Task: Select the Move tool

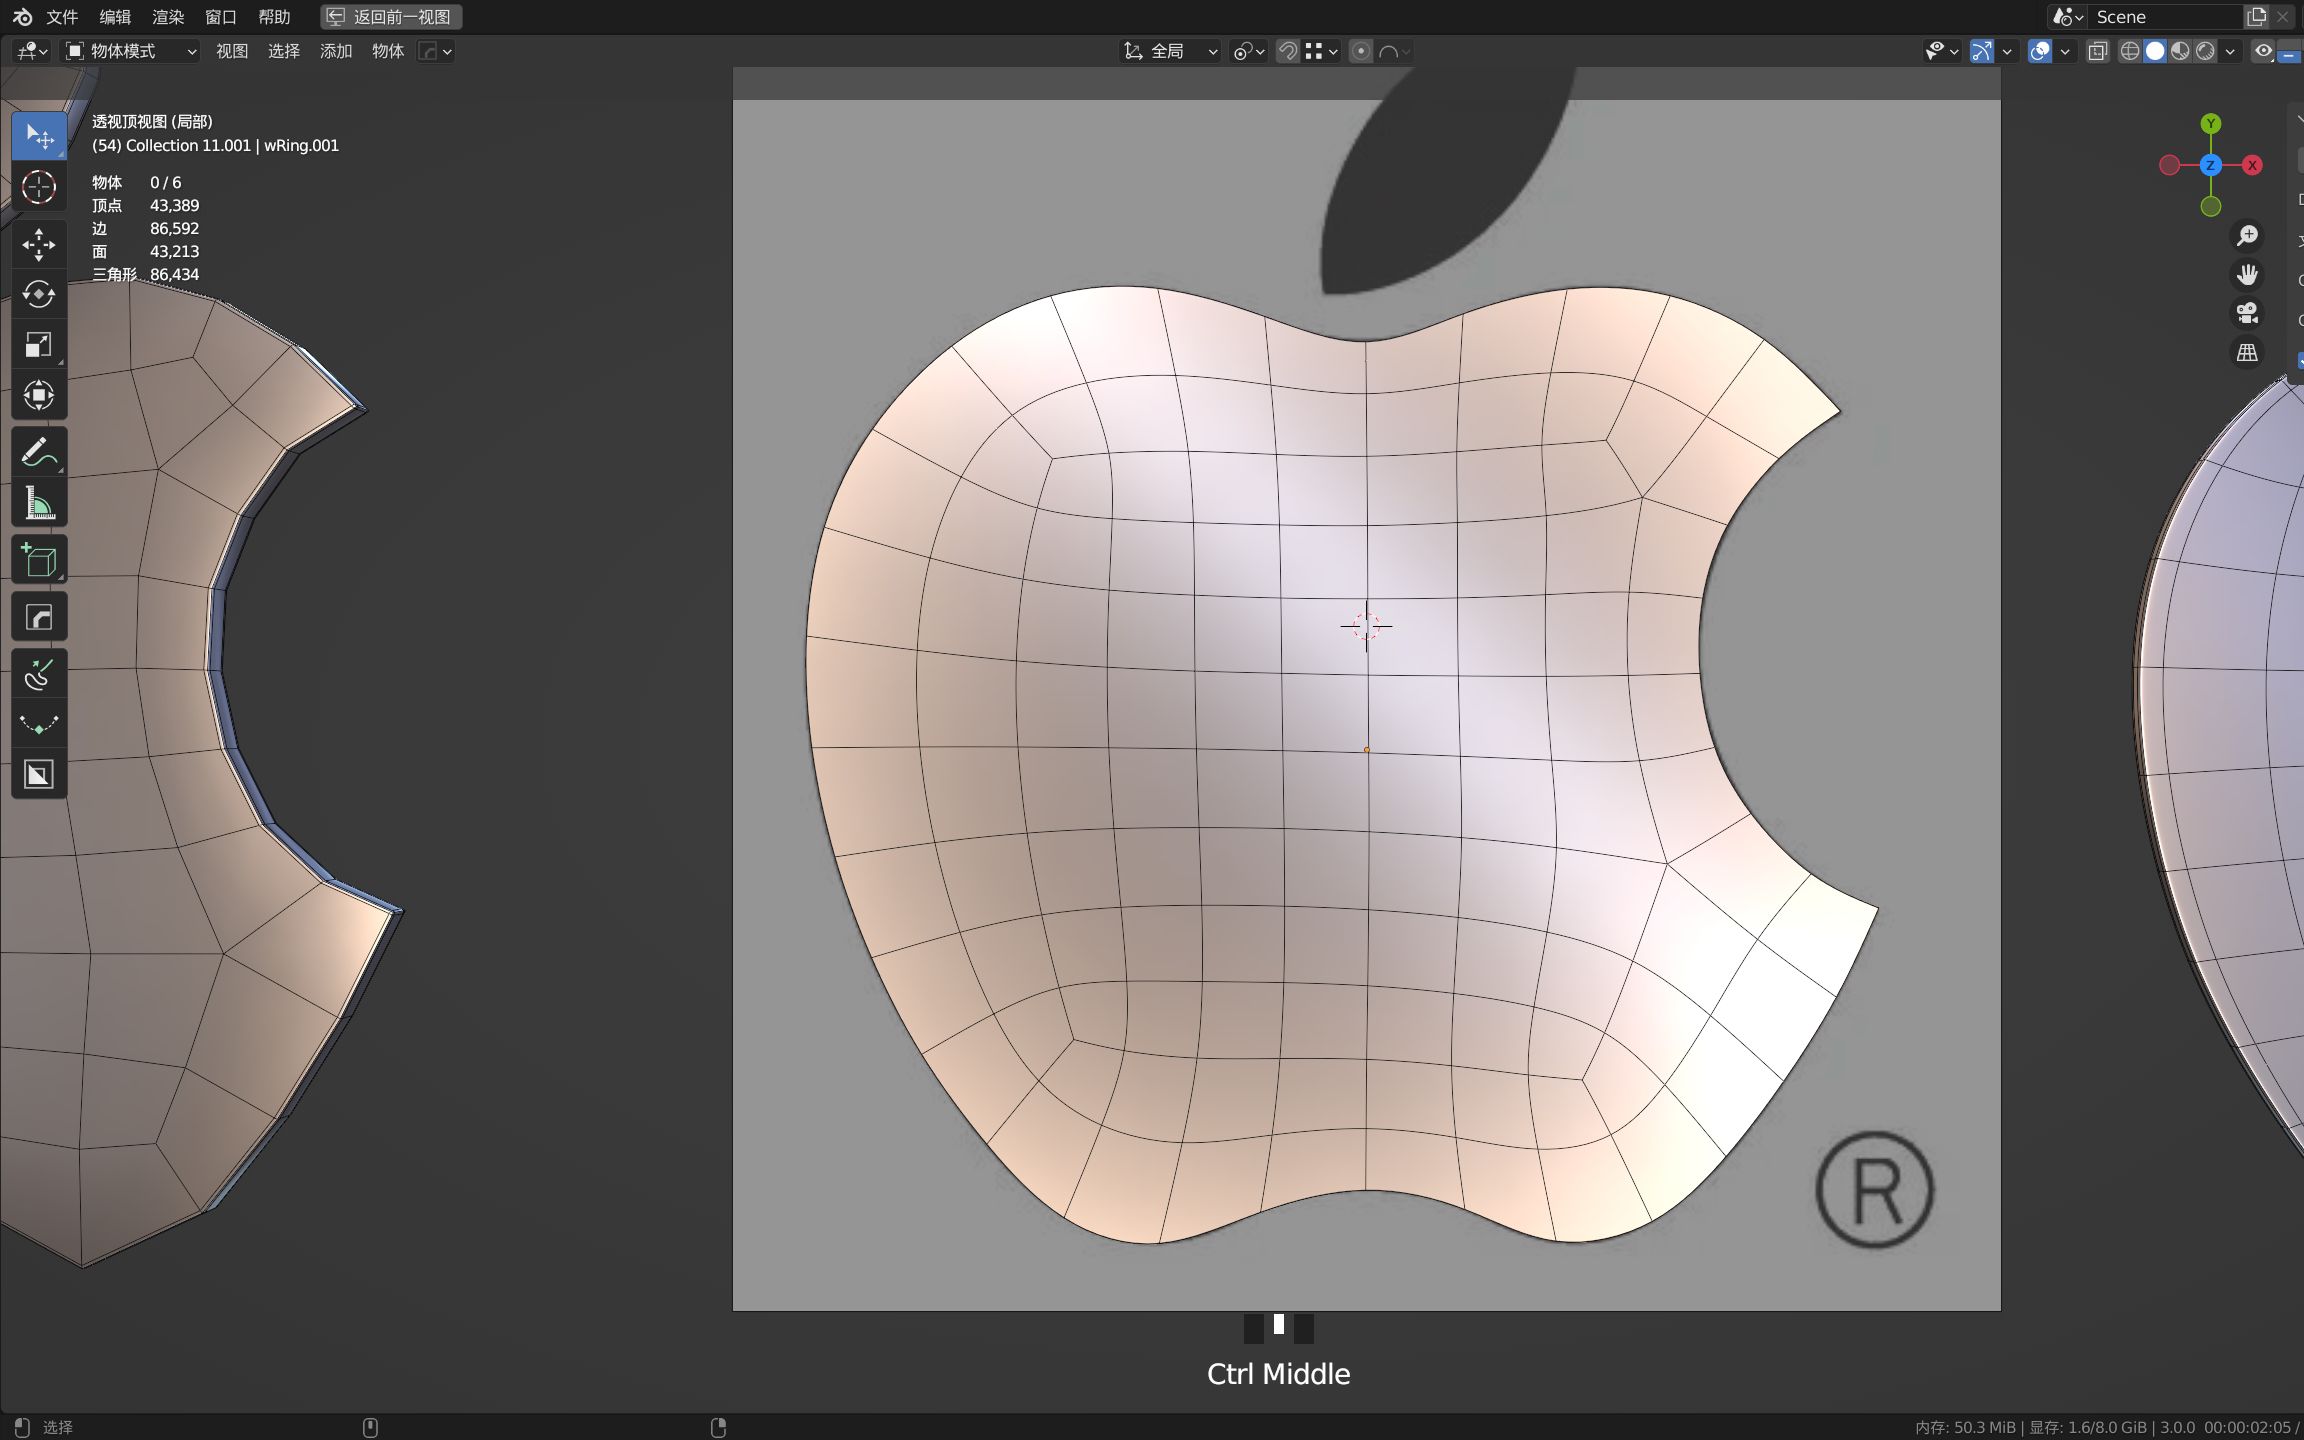Action: 39,244
